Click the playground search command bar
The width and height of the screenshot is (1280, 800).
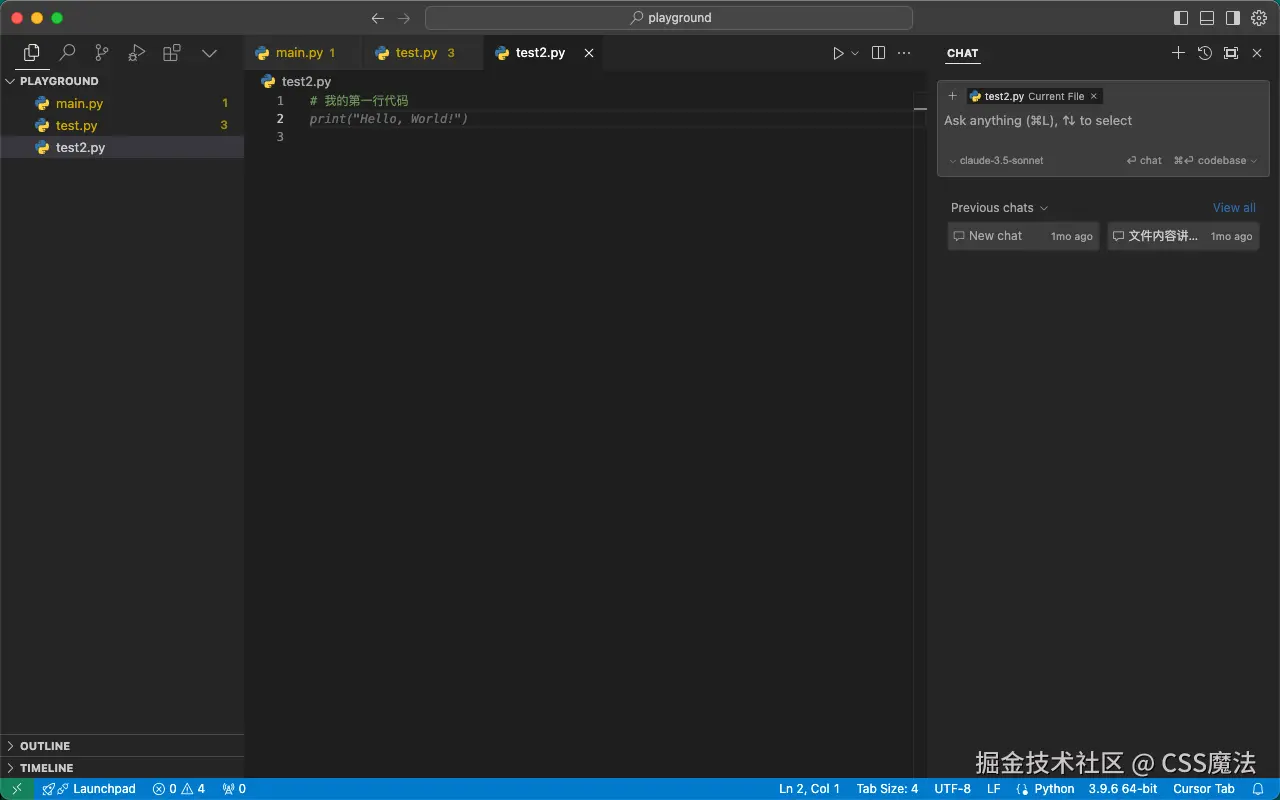click(669, 18)
